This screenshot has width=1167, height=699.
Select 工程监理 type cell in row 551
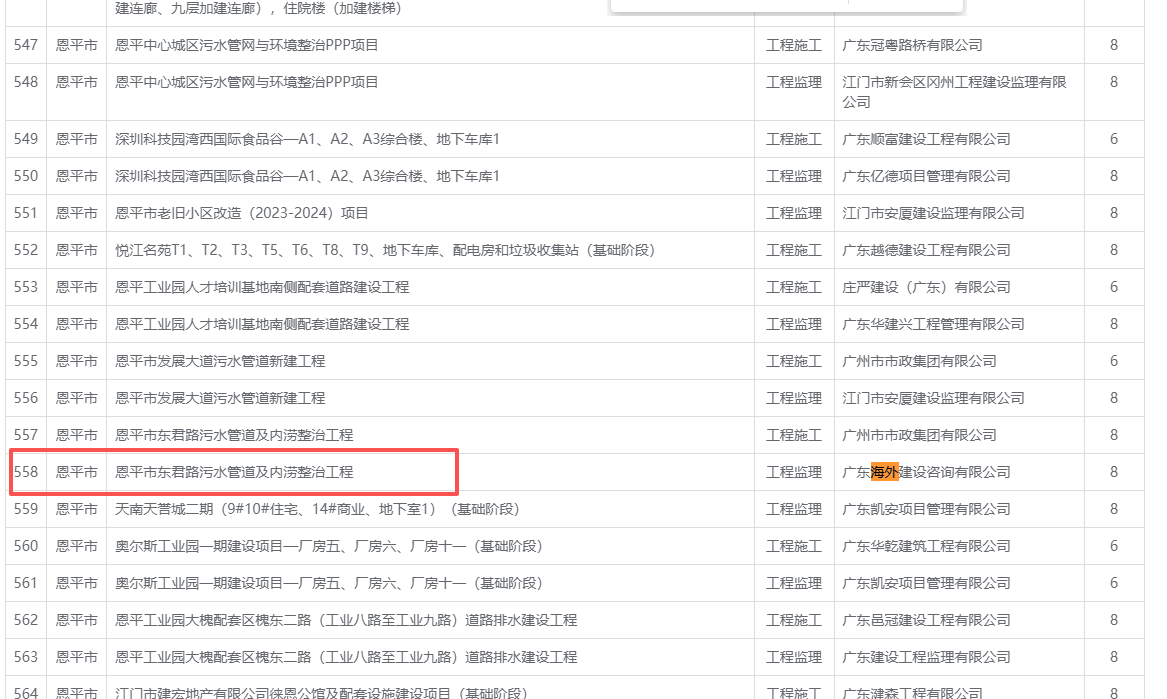(x=793, y=213)
